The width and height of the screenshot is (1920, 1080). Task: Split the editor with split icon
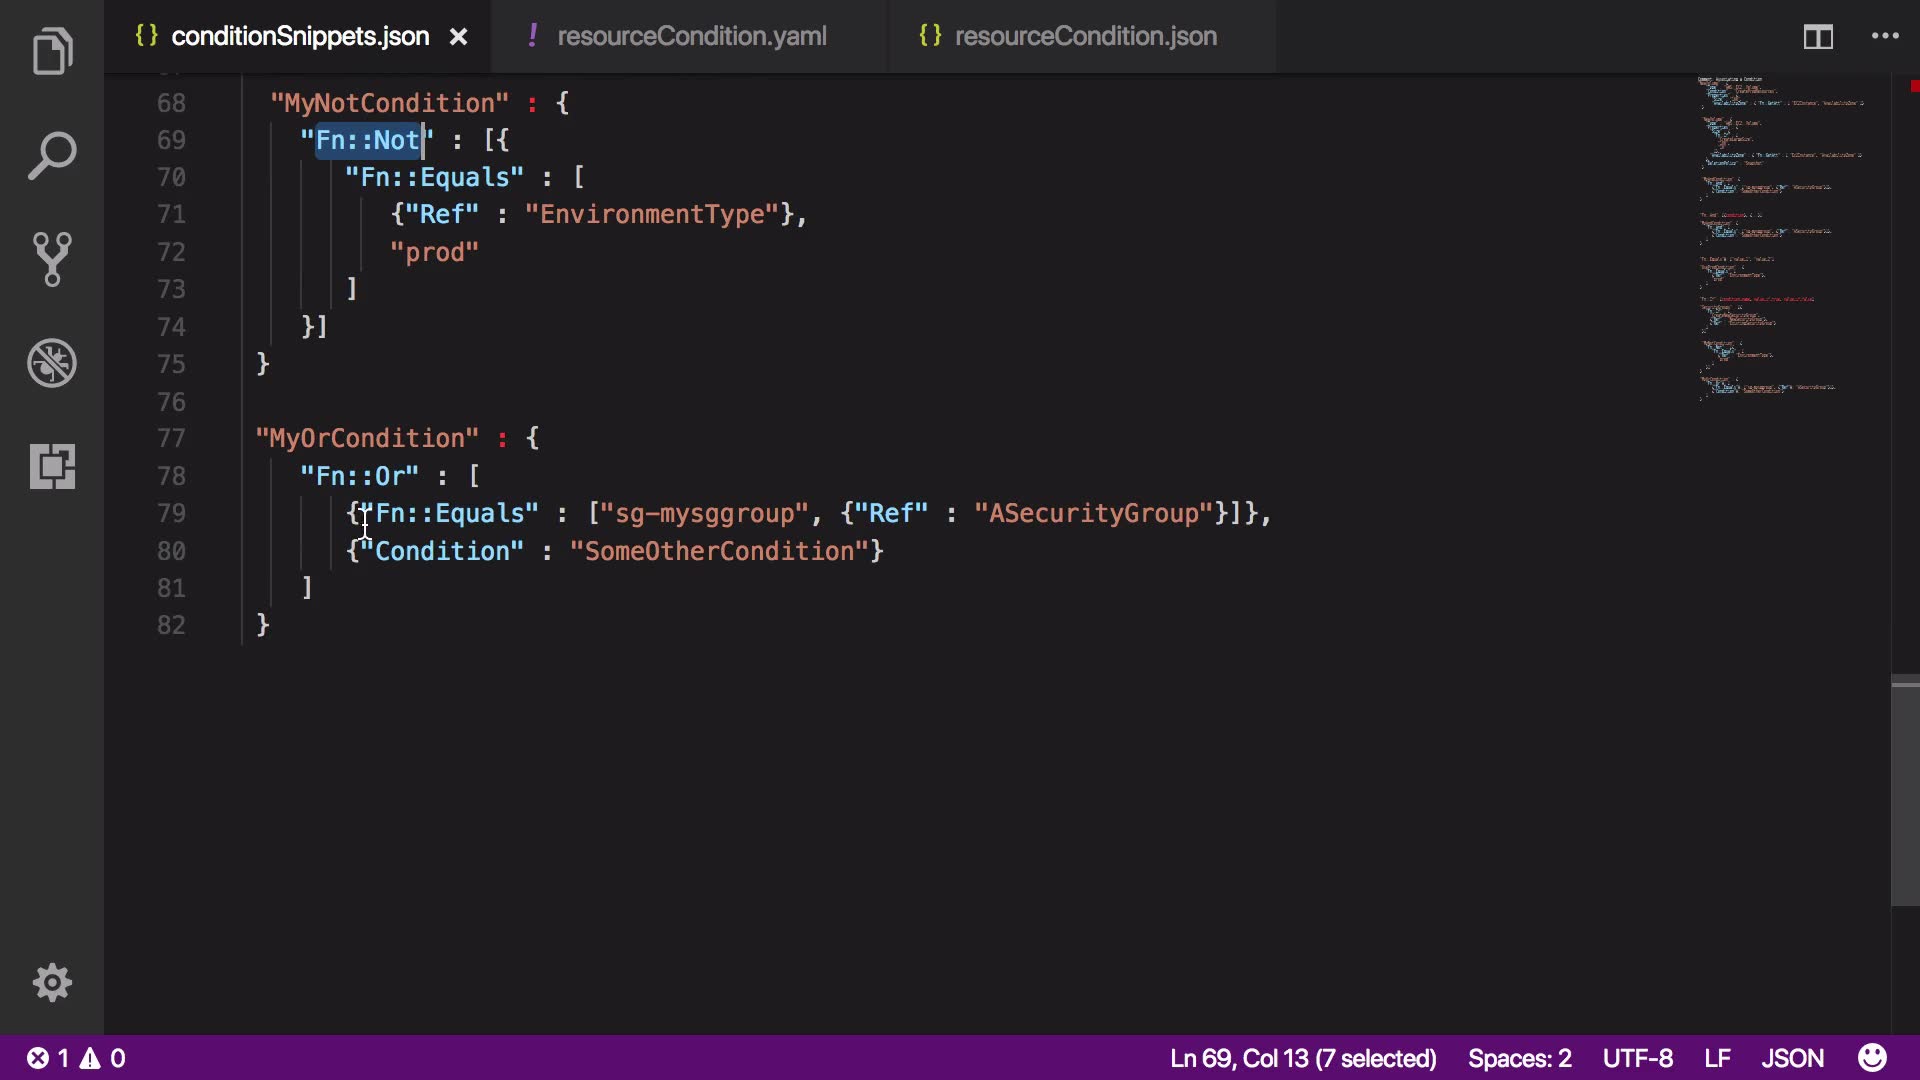pos(1817,37)
